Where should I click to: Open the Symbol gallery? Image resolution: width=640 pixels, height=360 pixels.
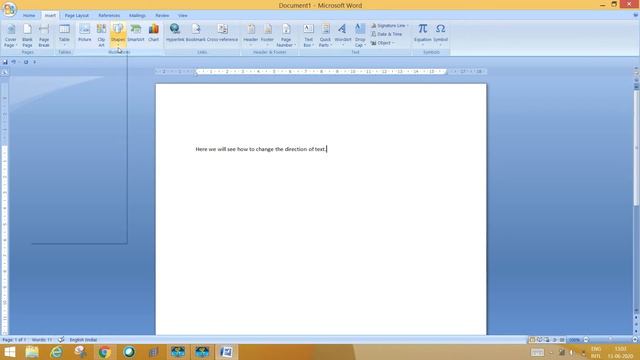[440, 34]
